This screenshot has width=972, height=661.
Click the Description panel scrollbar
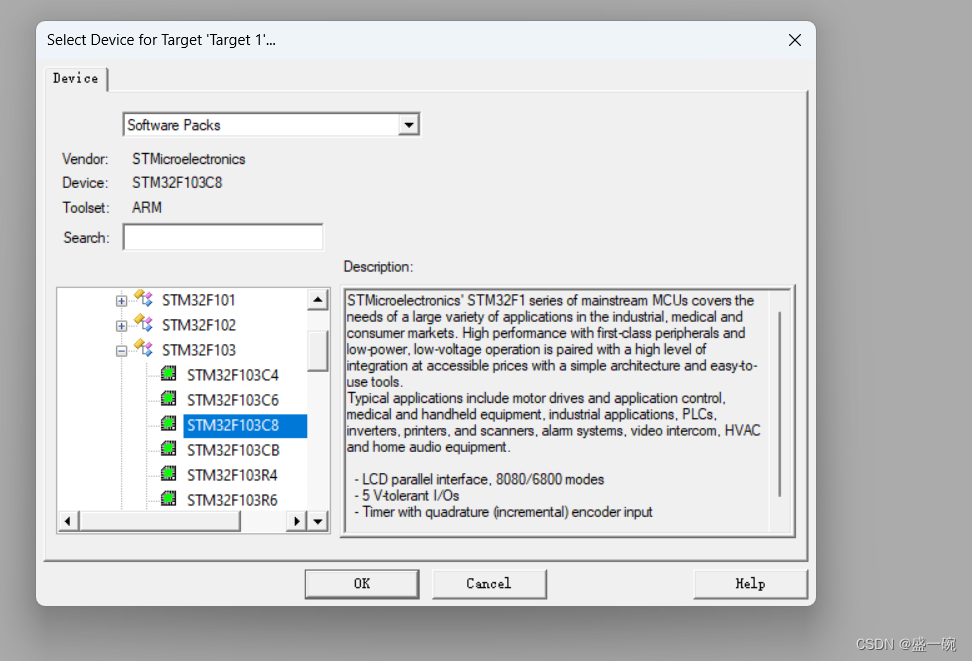point(780,404)
